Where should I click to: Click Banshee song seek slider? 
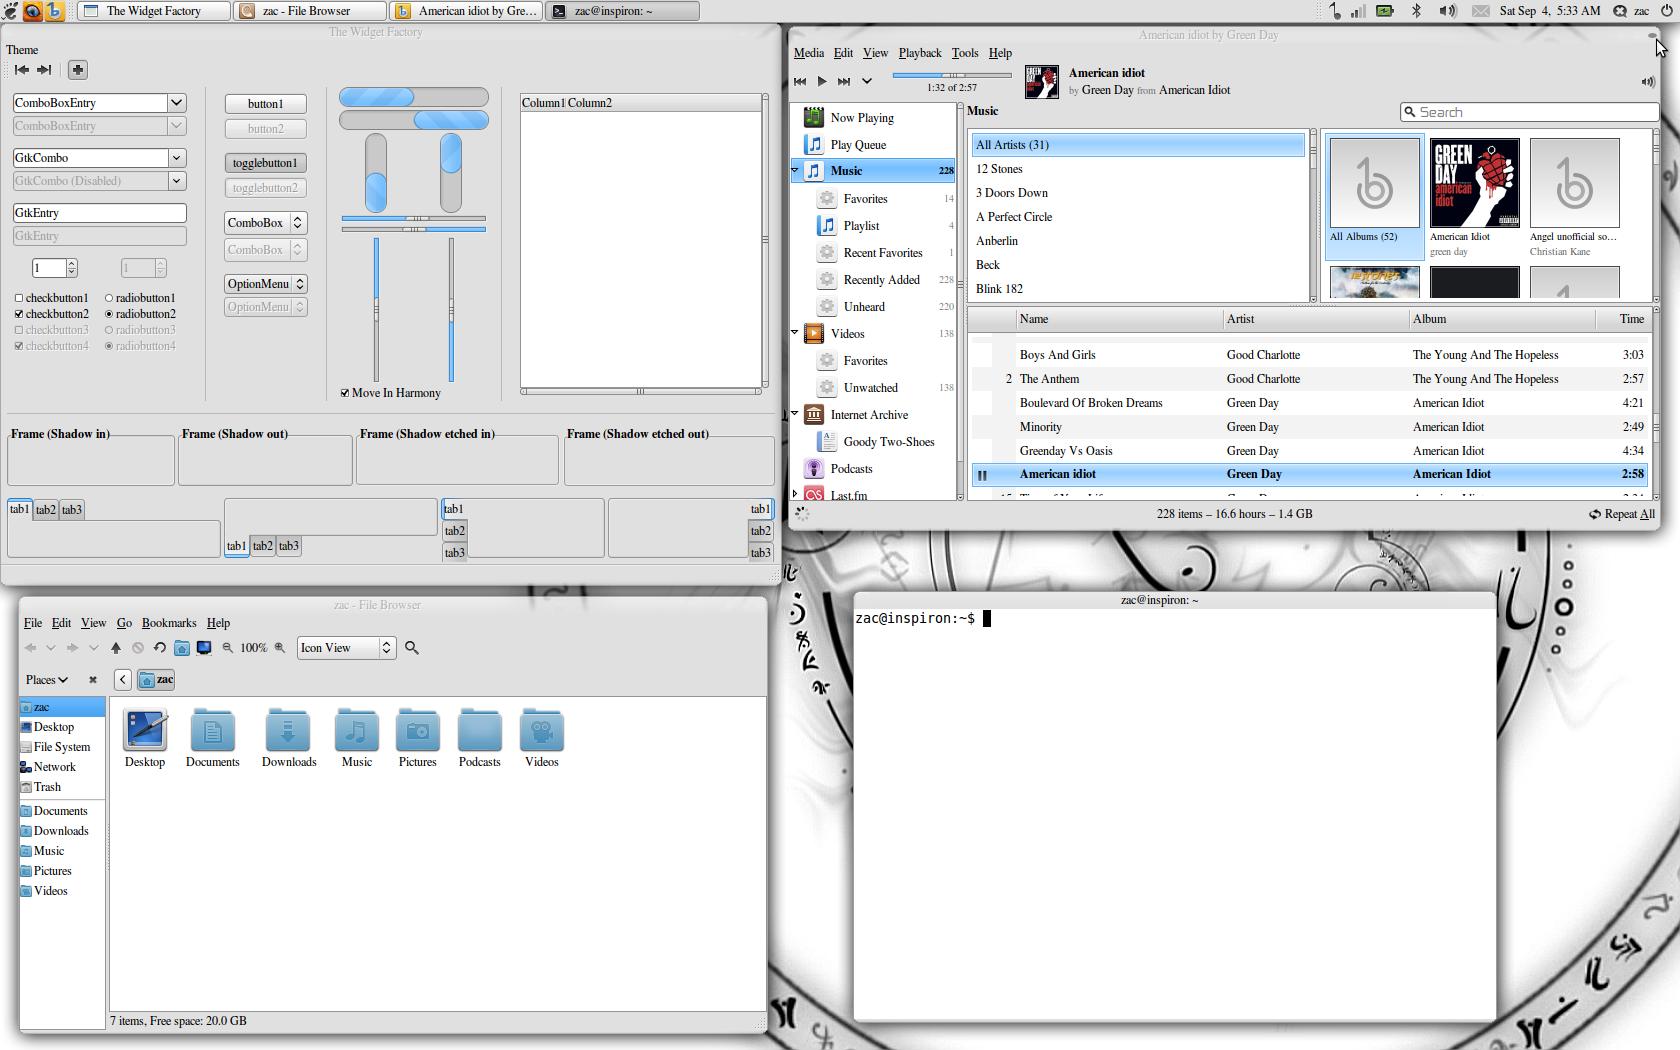(x=951, y=75)
